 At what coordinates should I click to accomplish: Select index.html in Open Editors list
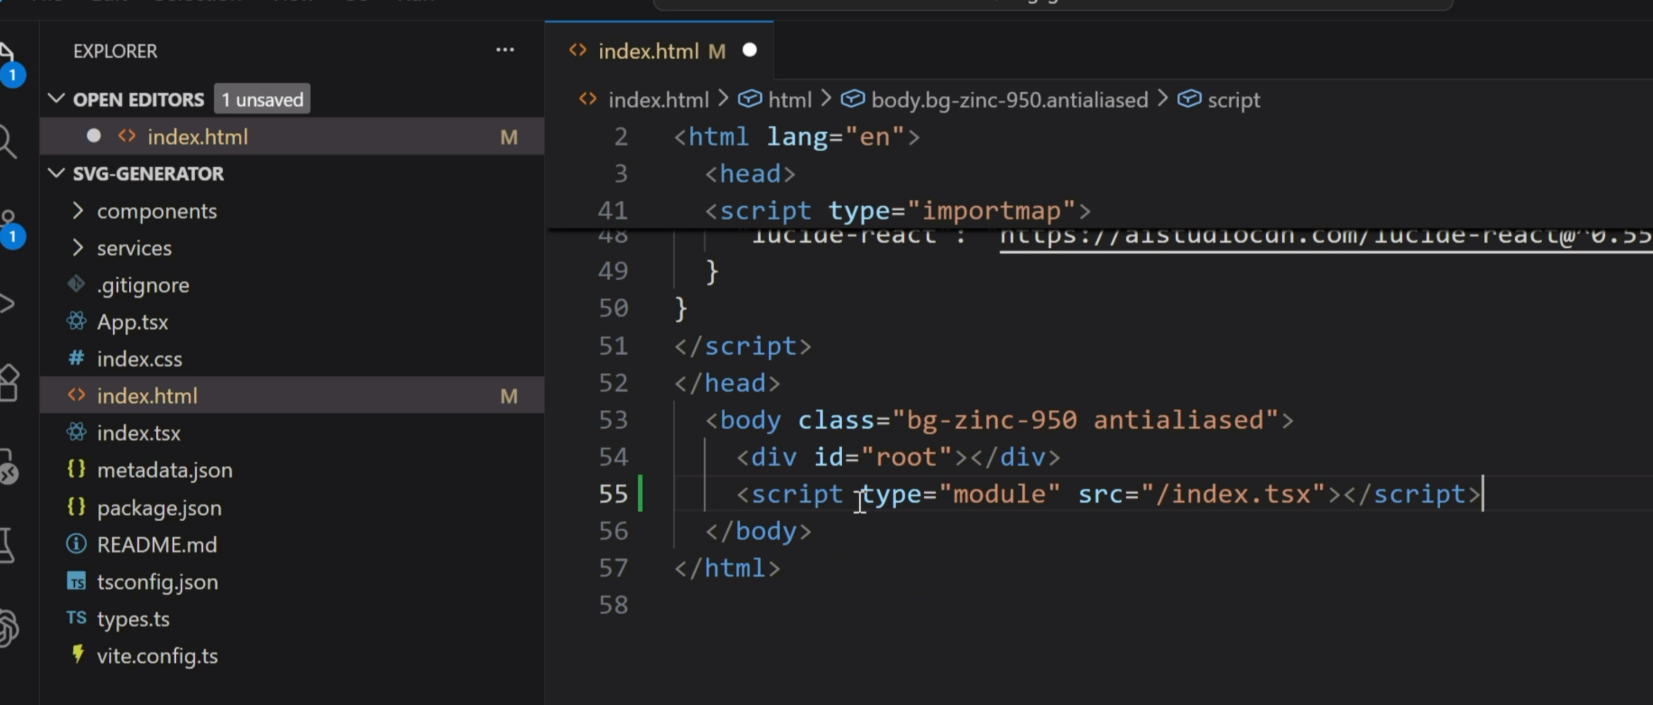coord(292,136)
